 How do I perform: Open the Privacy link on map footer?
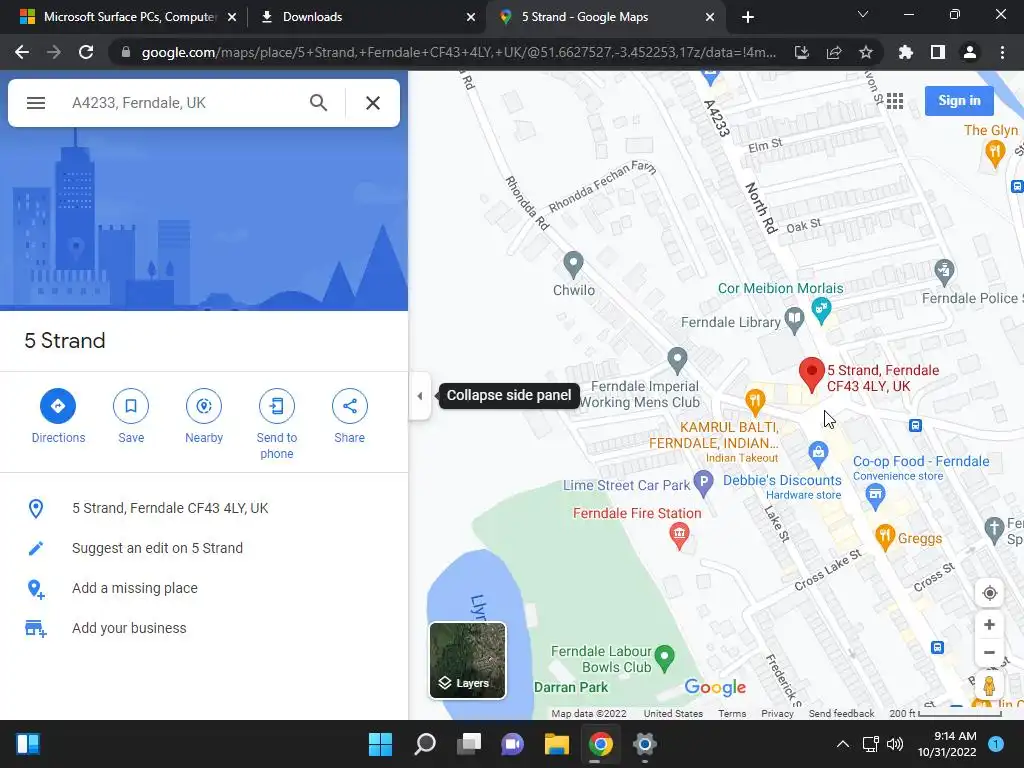click(x=777, y=713)
